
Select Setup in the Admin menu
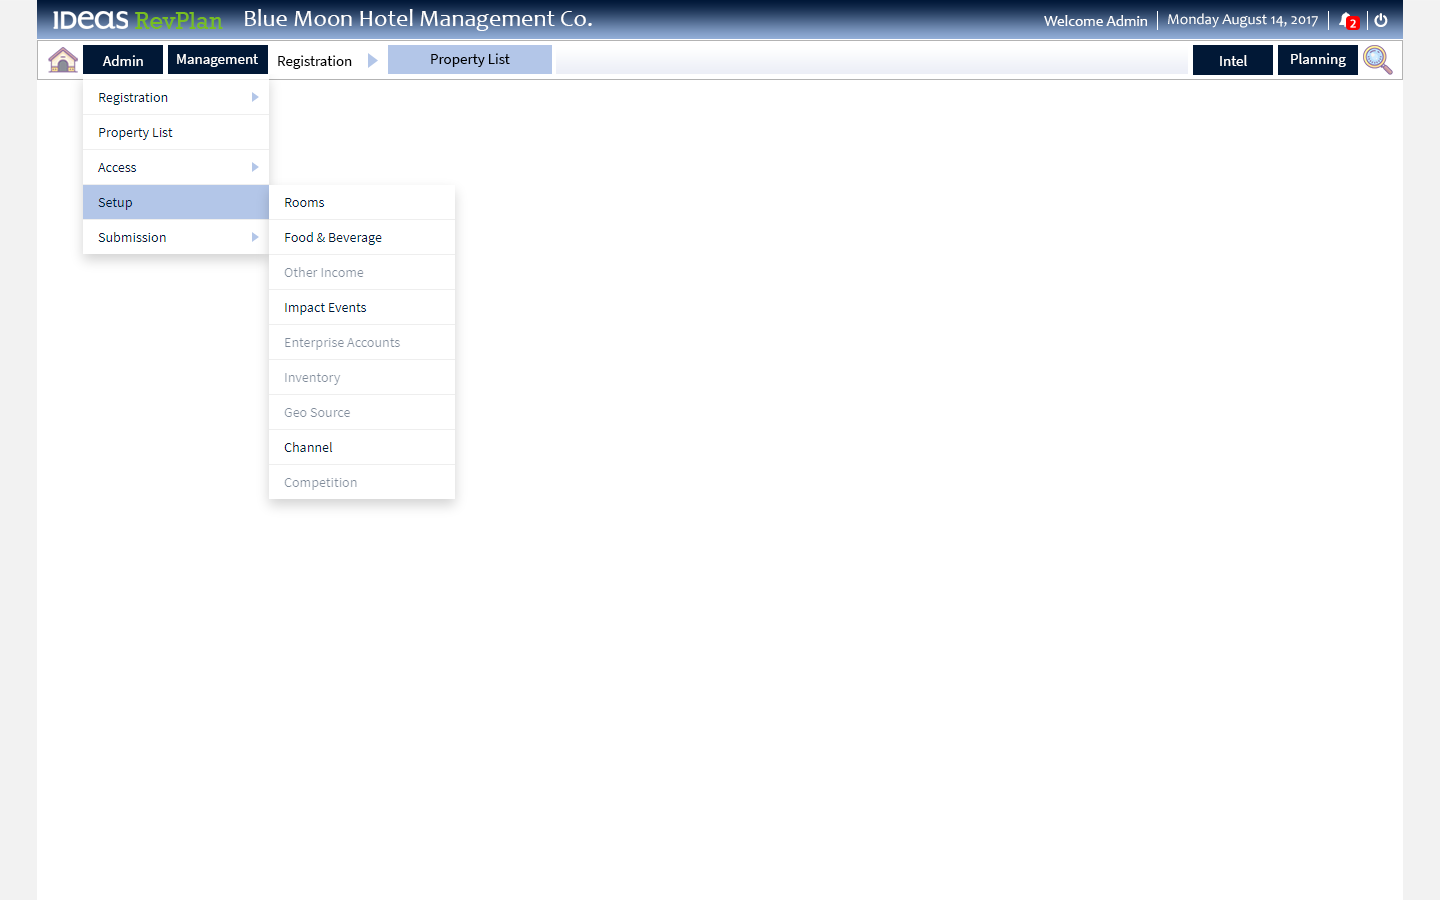click(x=115, y=202)
